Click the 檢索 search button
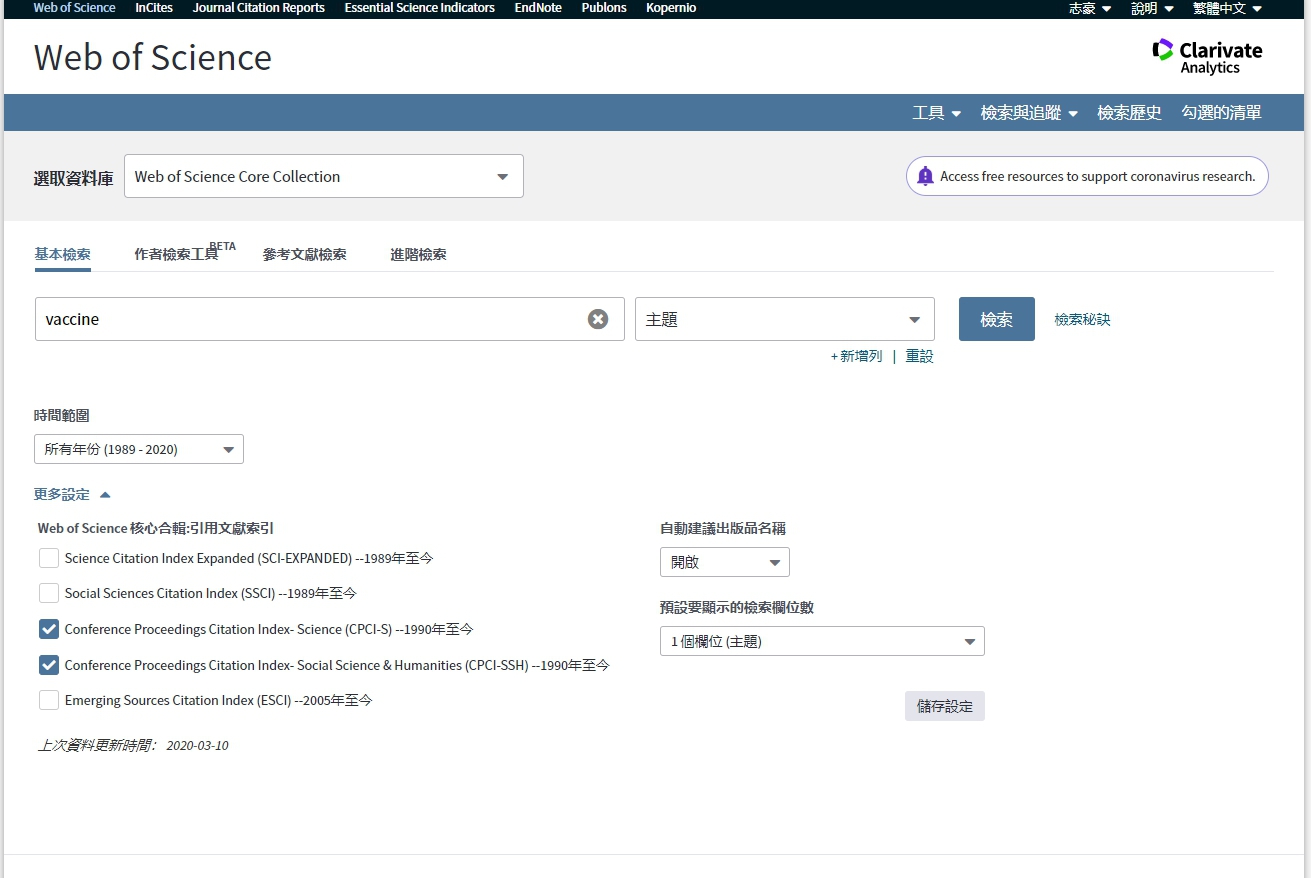Image resolution: width=1311 pixels, height=878 pixels. point(997,319)
